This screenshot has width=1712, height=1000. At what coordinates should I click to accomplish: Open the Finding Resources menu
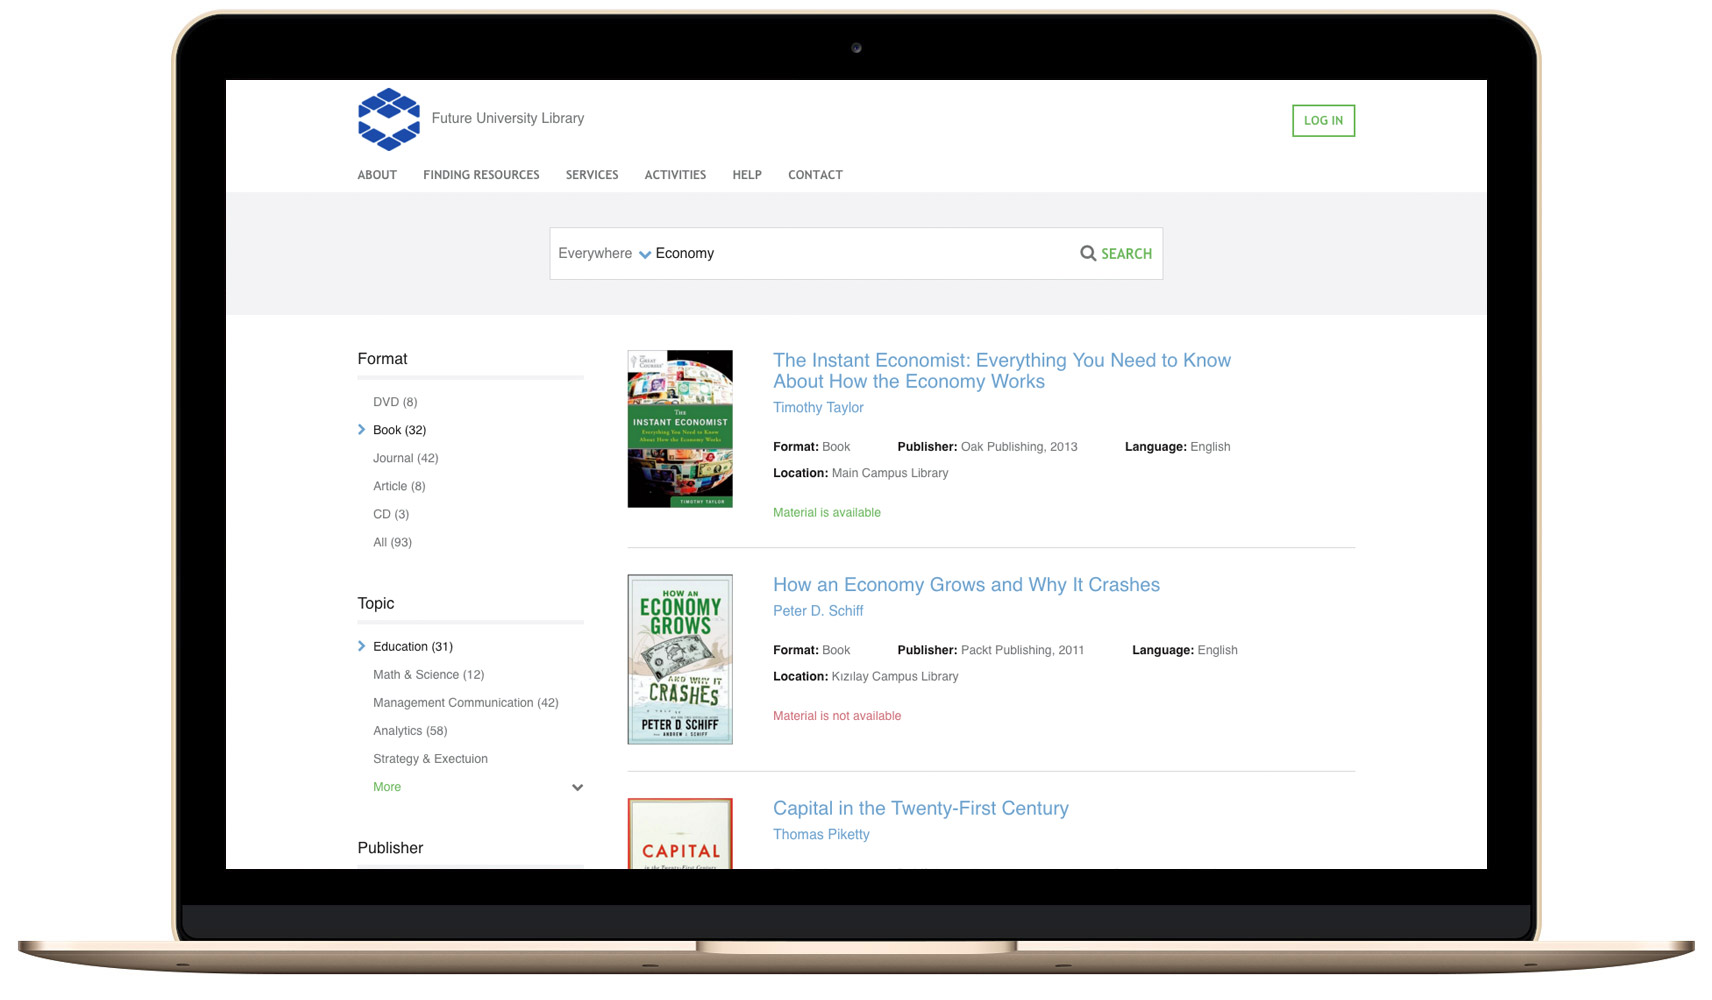481,175
